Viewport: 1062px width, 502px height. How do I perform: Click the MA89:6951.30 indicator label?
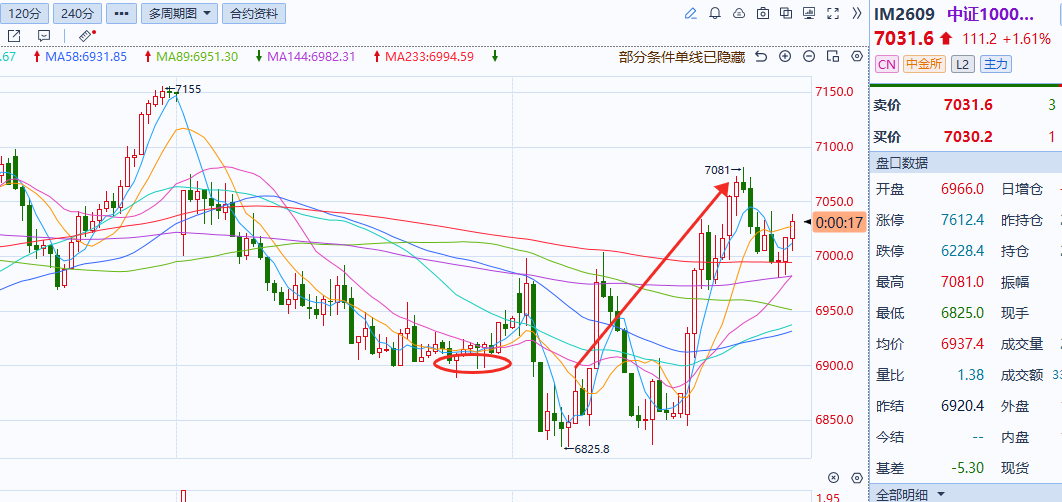(x=197, y=56)
